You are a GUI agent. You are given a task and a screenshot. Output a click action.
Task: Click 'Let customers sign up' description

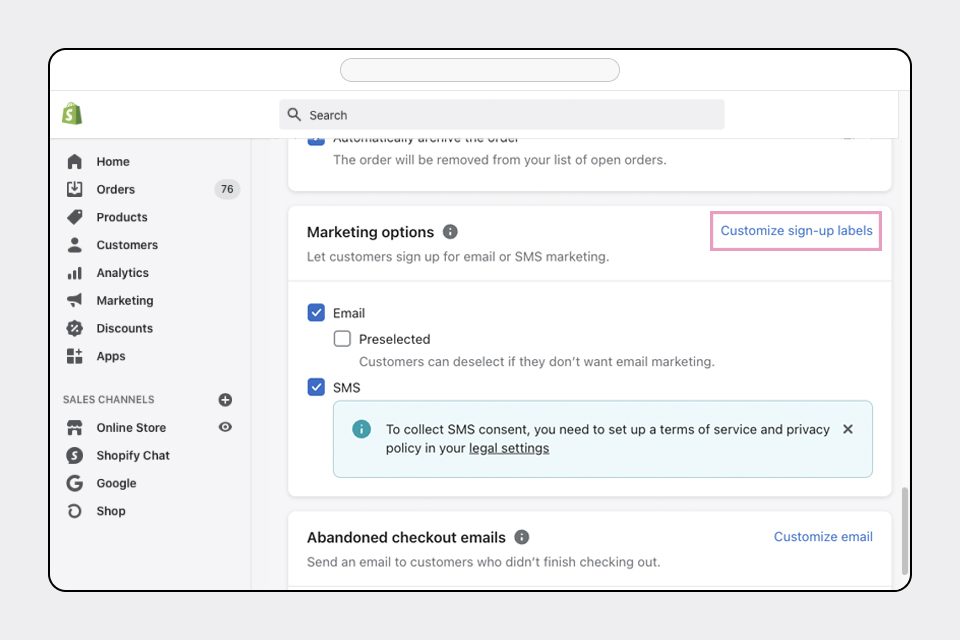458,257
